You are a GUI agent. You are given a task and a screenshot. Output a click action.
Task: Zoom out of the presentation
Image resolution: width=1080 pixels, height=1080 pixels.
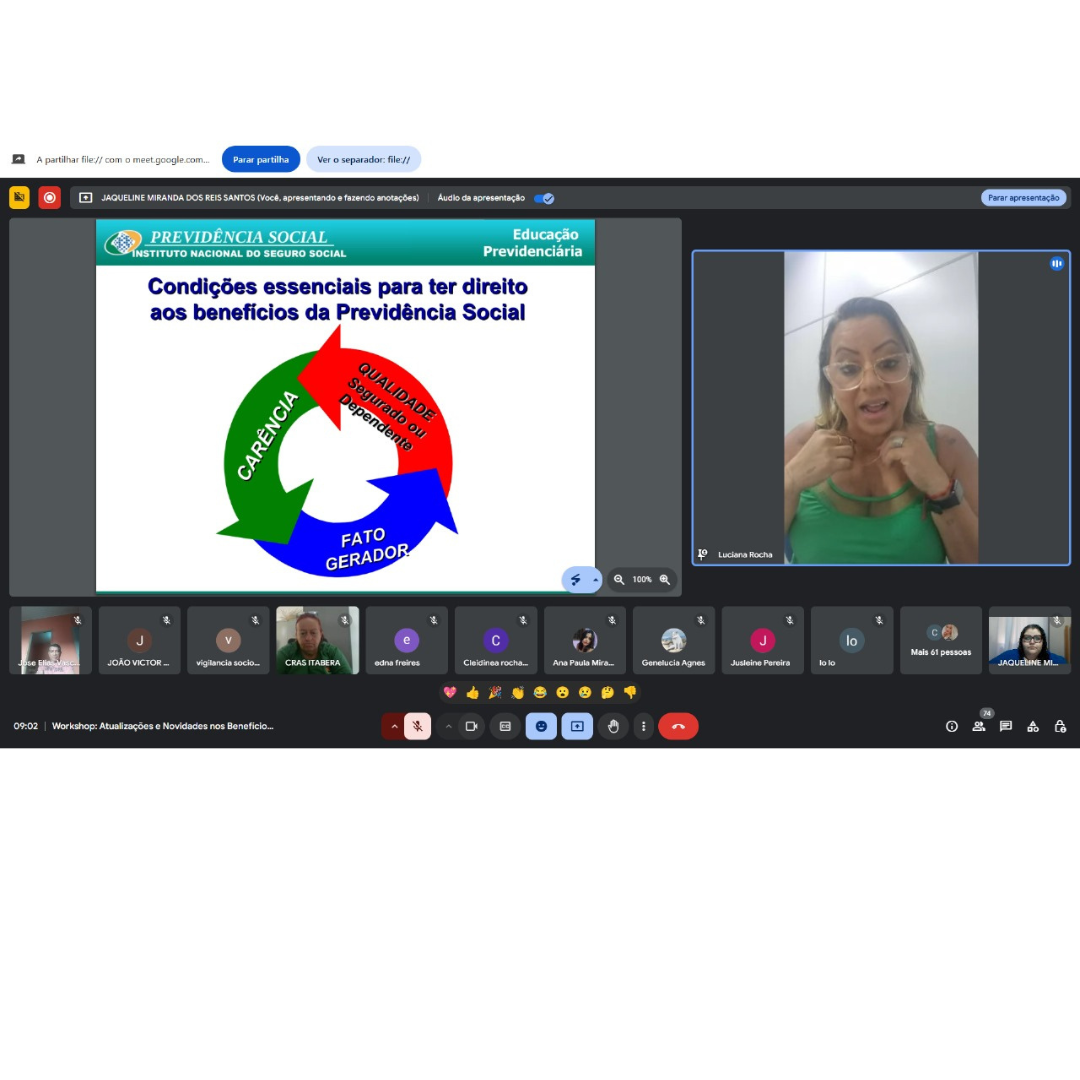point(619,579)
